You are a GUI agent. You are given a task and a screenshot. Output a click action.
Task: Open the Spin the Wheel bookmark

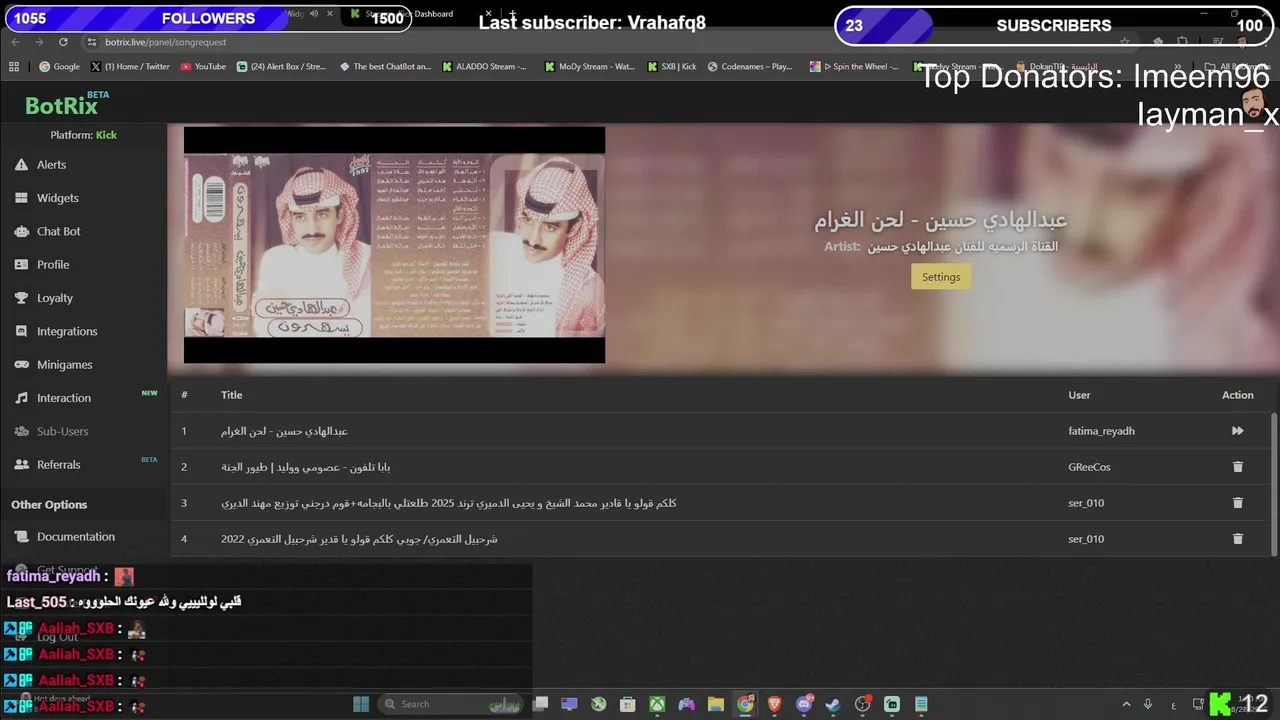[855, 67]
